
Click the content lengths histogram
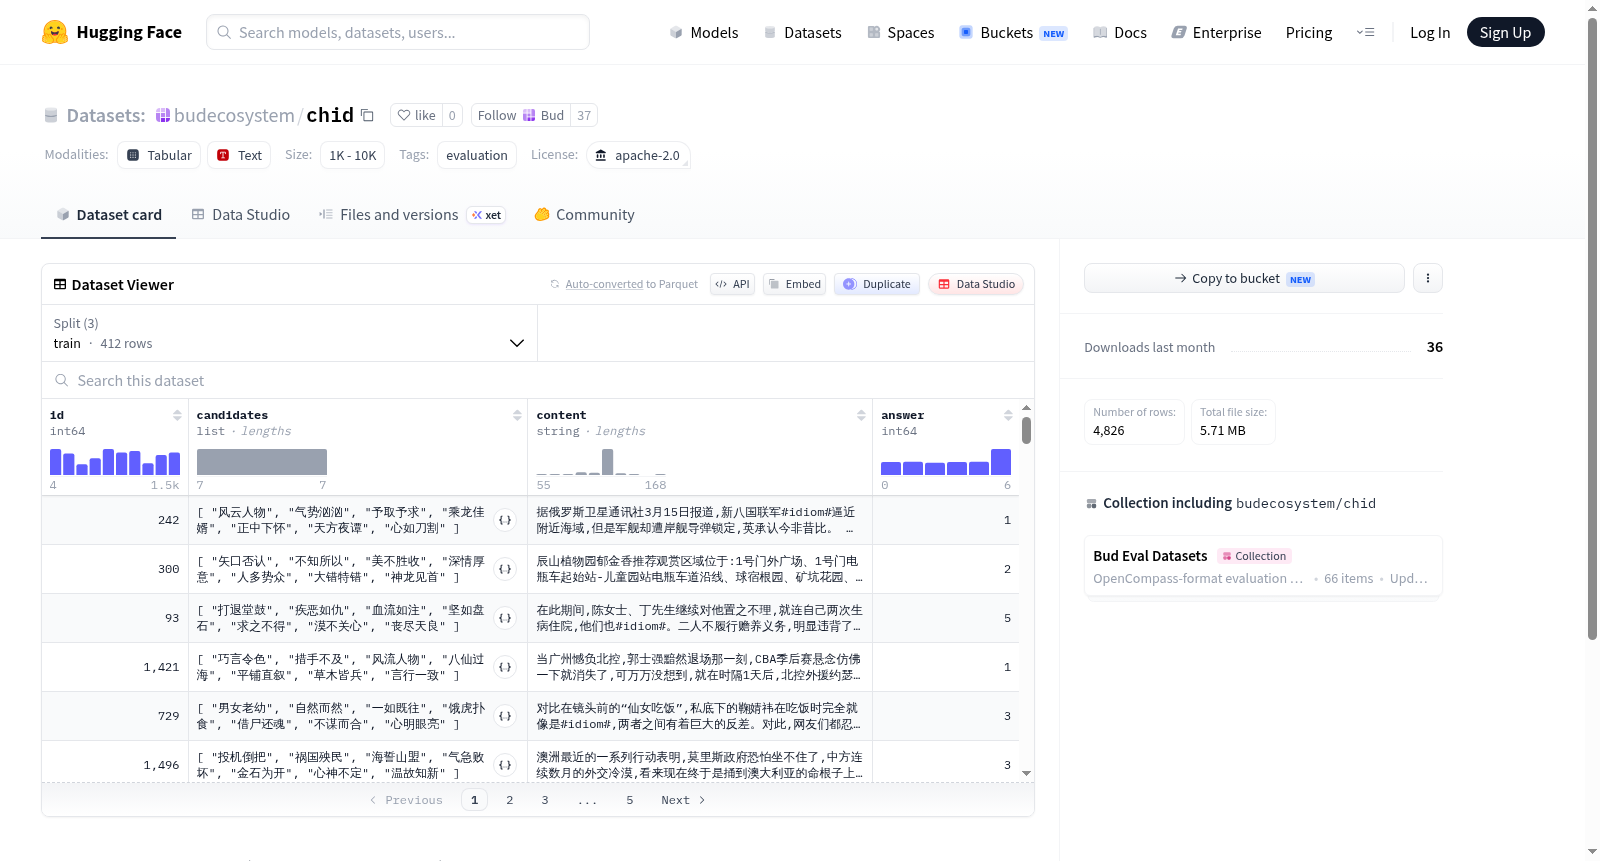tap(601, 461)
